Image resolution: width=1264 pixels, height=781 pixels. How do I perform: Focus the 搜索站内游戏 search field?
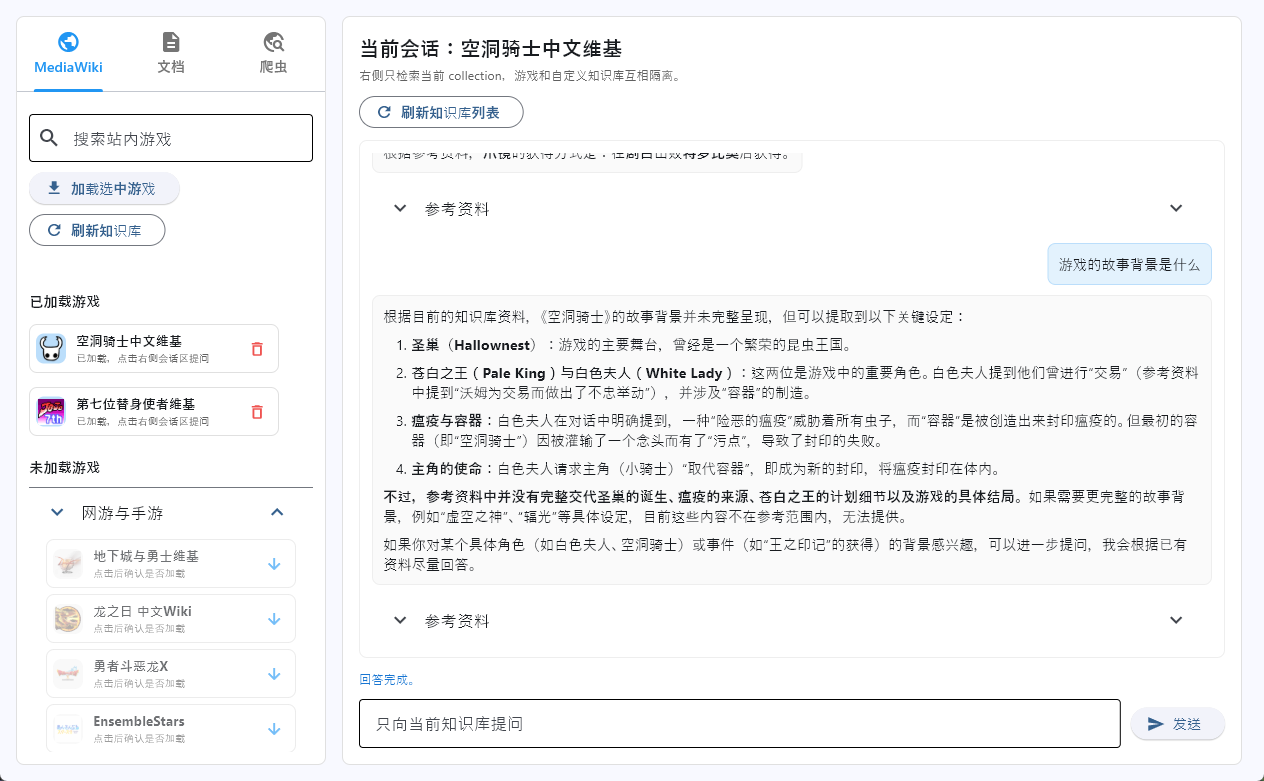[x=171, y=138]
